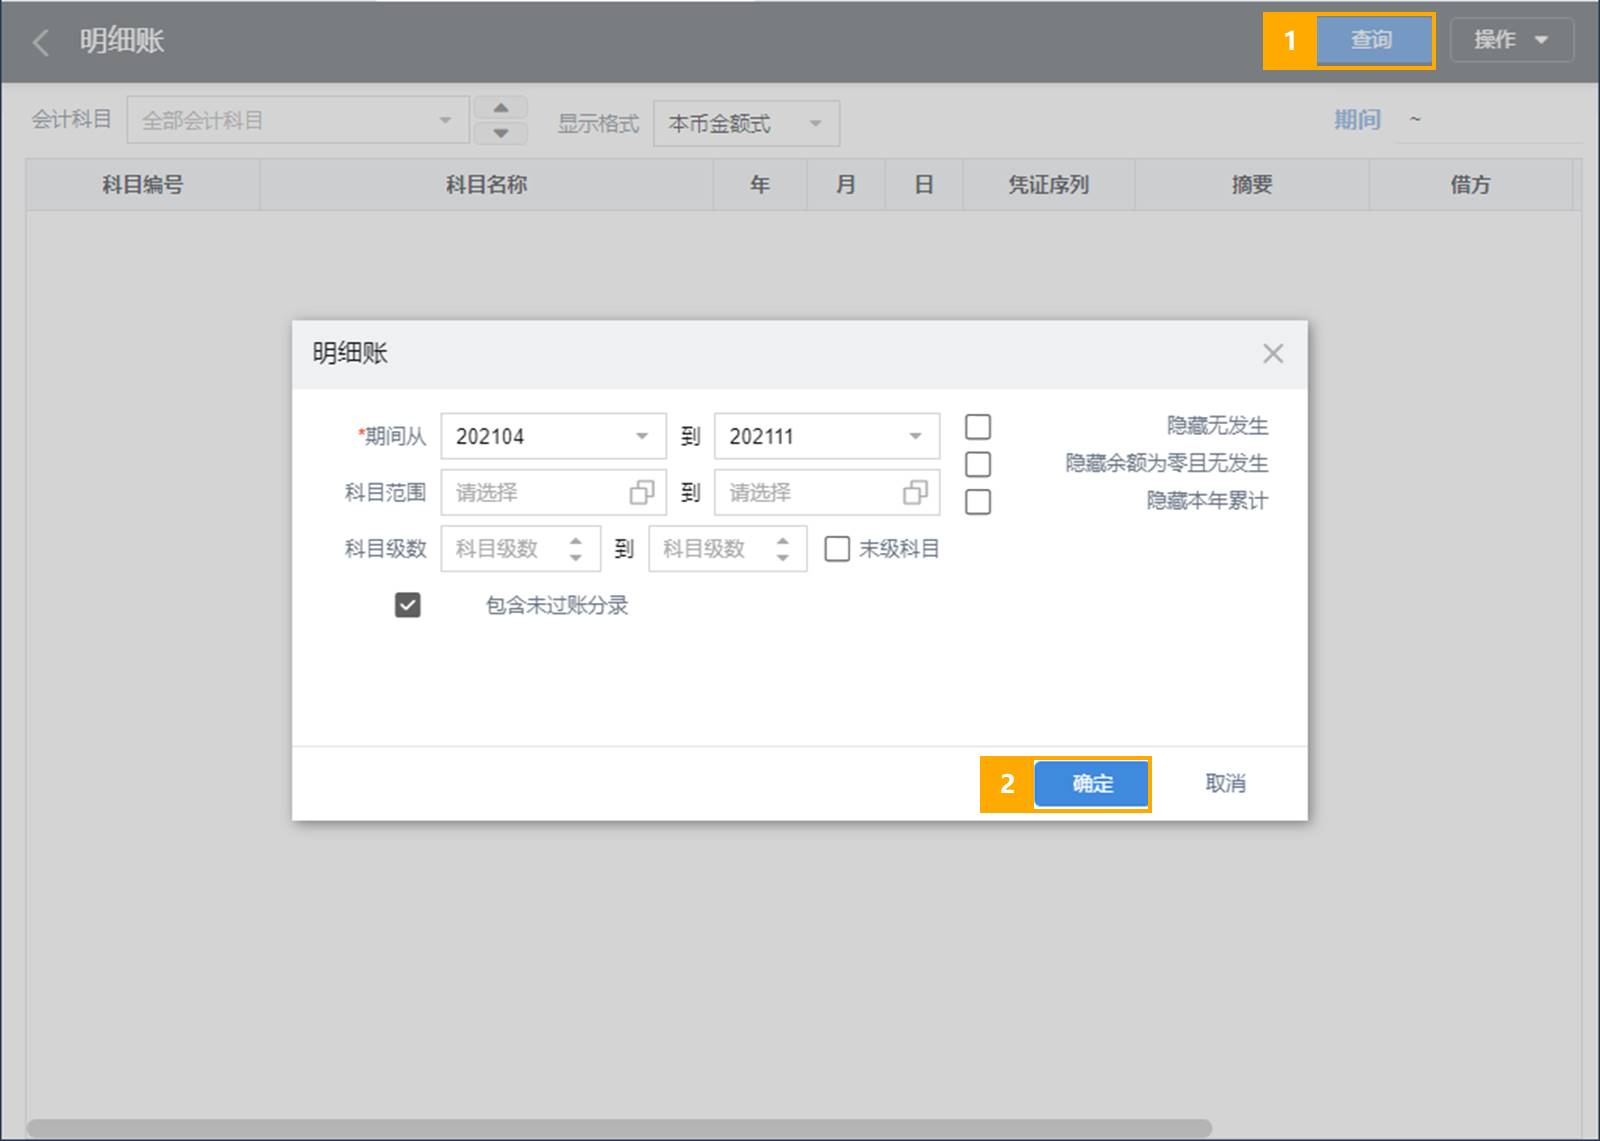The width and height of the screenshot is (1600, 1141).
Task: Select the 科目编号 column header
Action: tap(143, 184)
